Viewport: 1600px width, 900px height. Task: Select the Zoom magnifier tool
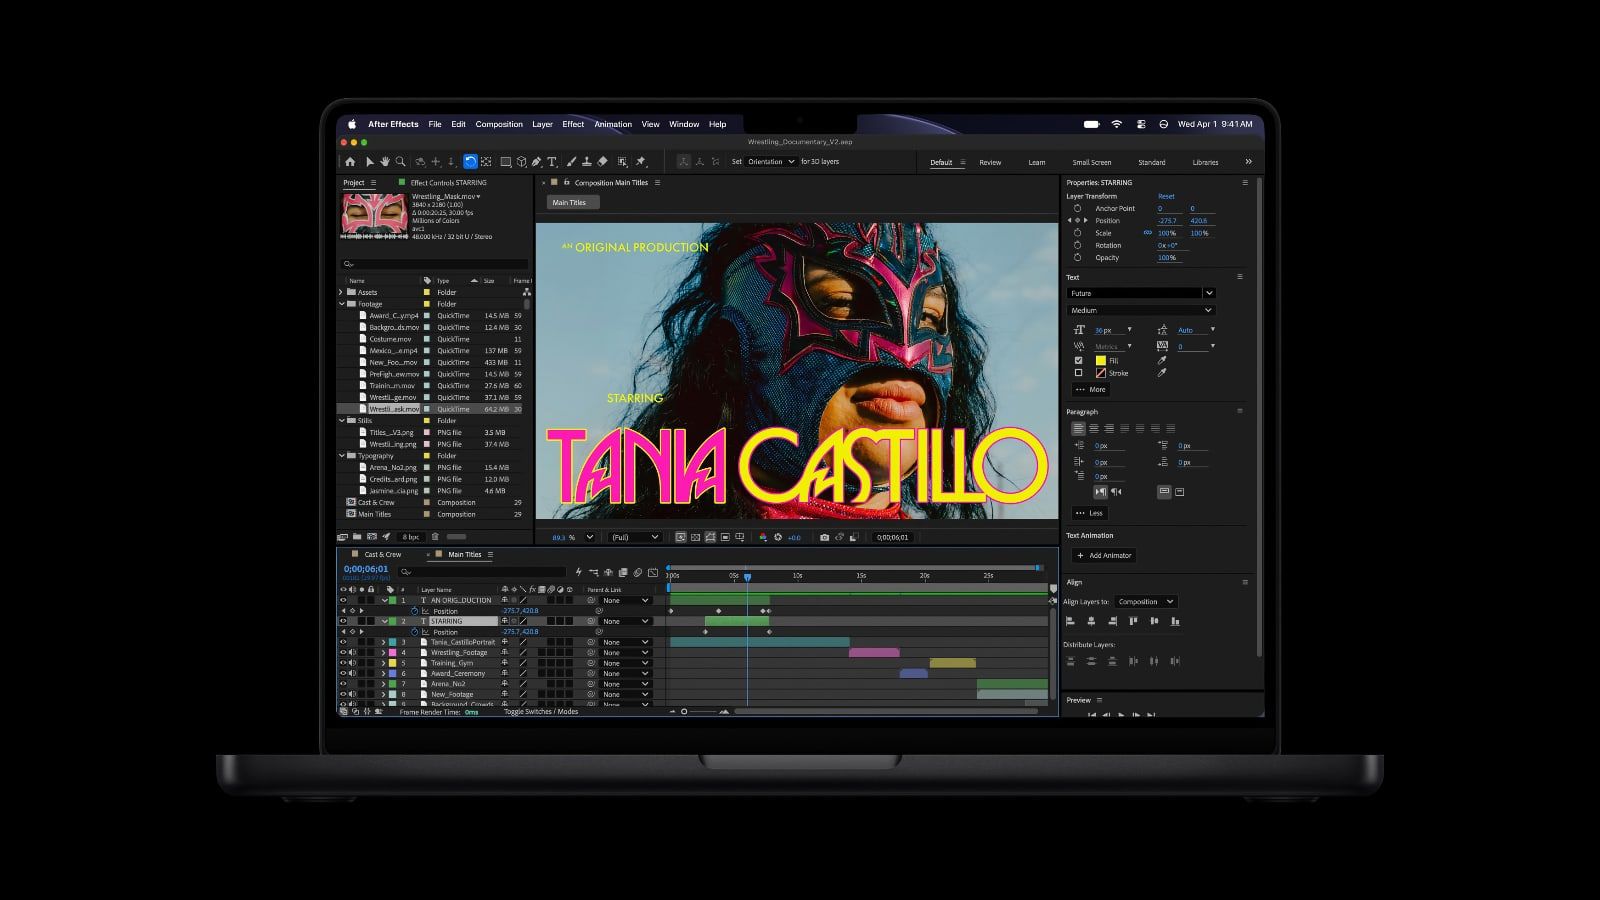(400, 162)
